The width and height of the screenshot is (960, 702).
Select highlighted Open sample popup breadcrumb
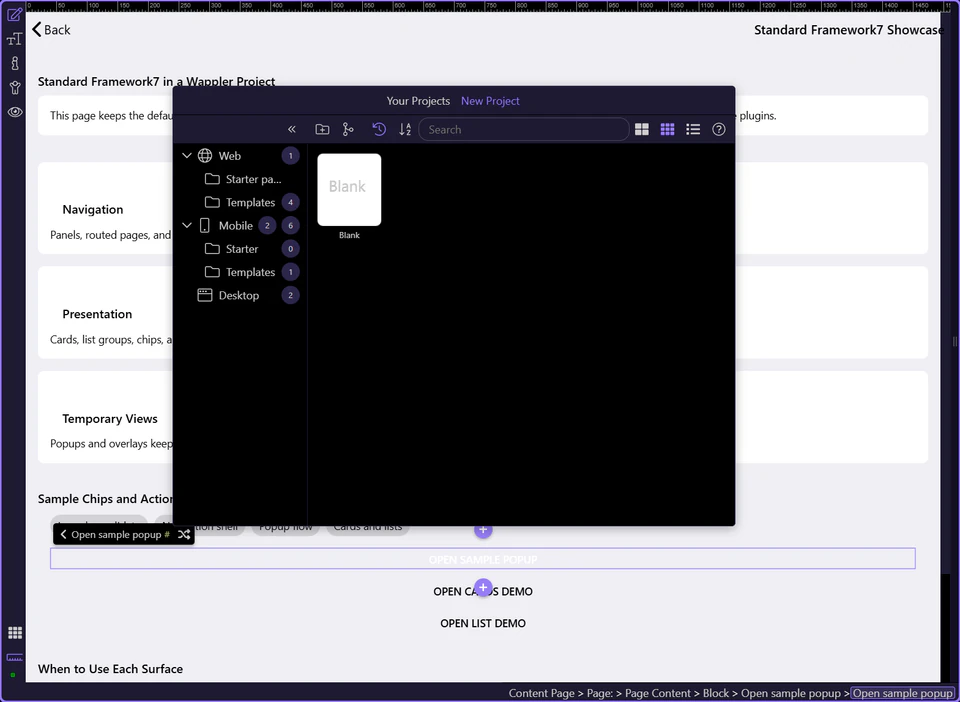902,693
